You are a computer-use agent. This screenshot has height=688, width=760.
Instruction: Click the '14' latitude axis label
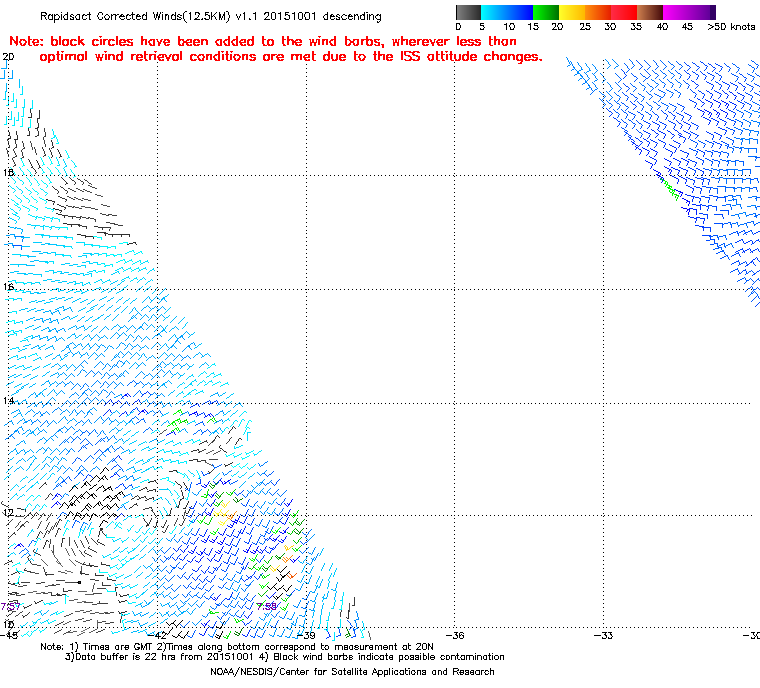coord(8,400)
